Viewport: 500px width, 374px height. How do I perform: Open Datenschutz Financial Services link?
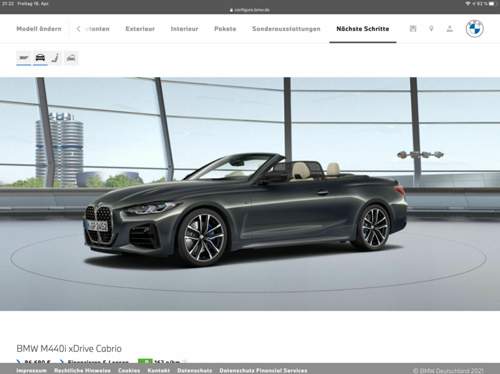[263, 370]
